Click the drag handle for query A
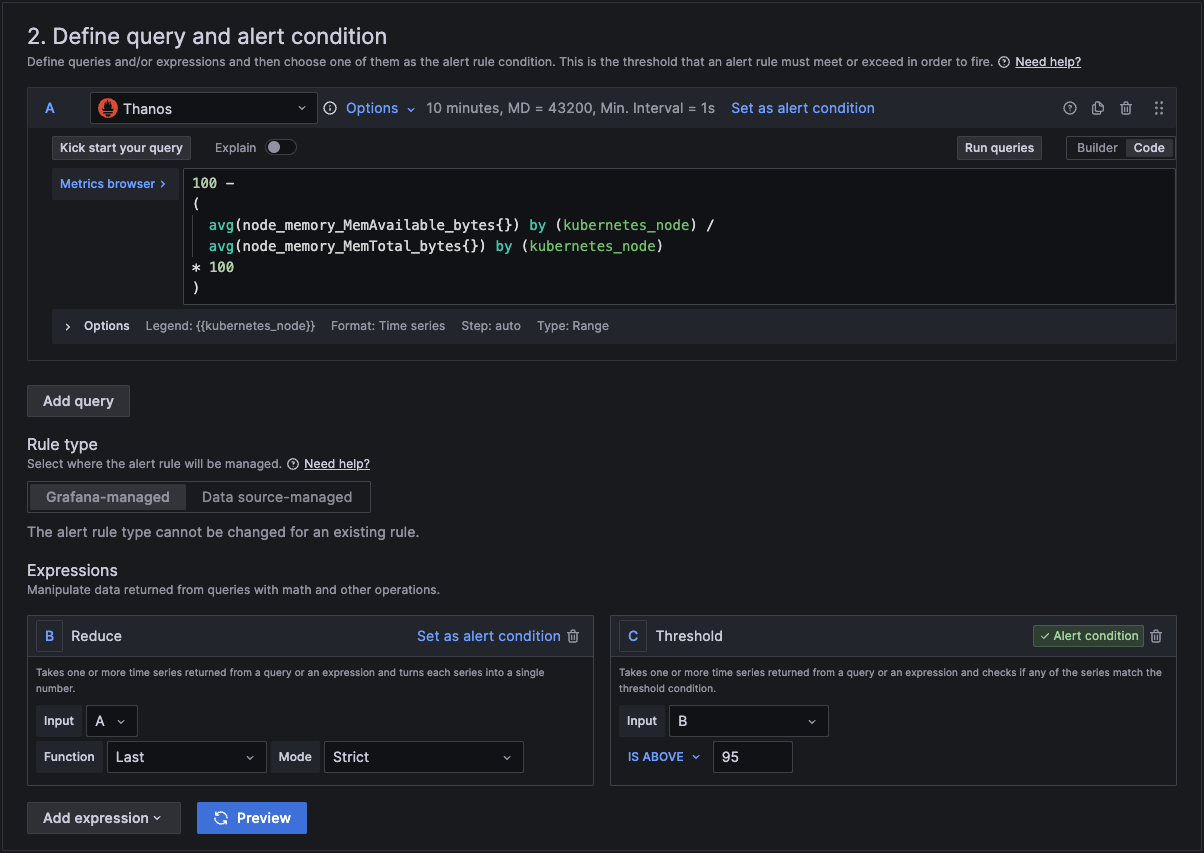This screenshot has width=1204, height=853. click(1159, 108)
